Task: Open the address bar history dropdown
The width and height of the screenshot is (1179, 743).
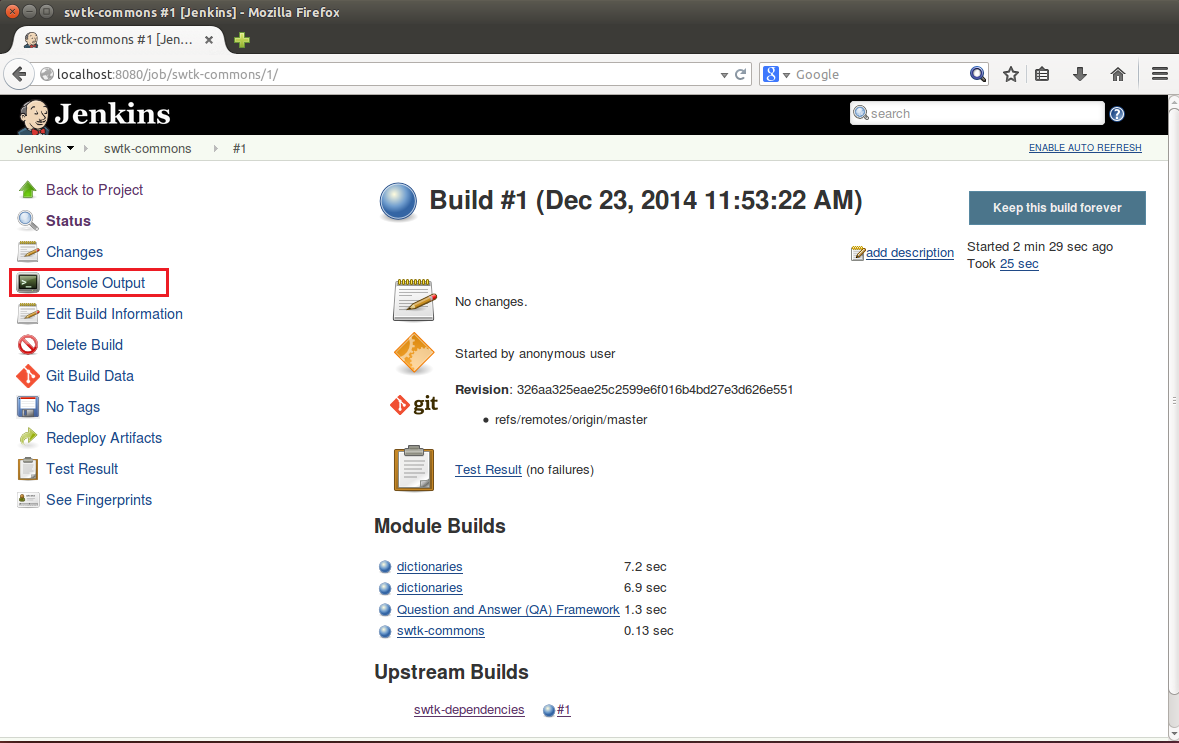Action: coord(723,73)
